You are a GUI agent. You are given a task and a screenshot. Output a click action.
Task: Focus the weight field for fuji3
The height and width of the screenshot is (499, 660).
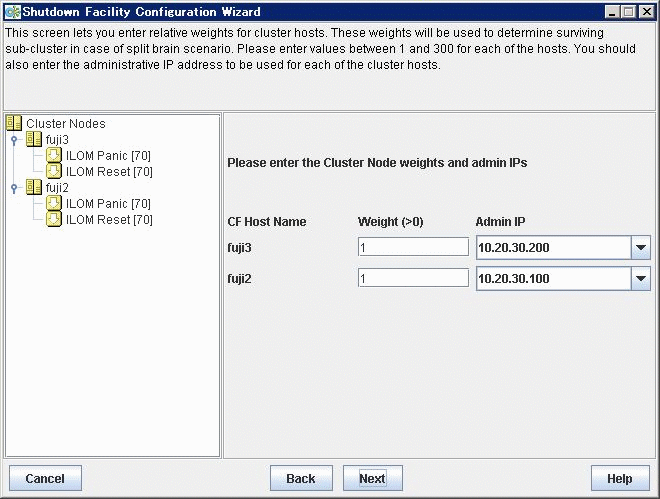(x=413, y=247)
